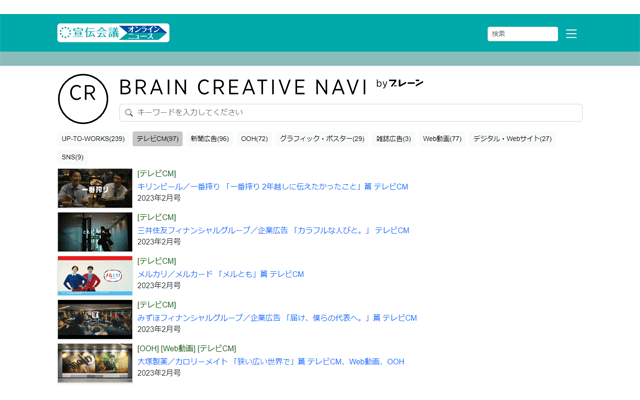Focus the キーワードを入力してください search field
Screen dimensions: 640x400
[x=351, y=113]
